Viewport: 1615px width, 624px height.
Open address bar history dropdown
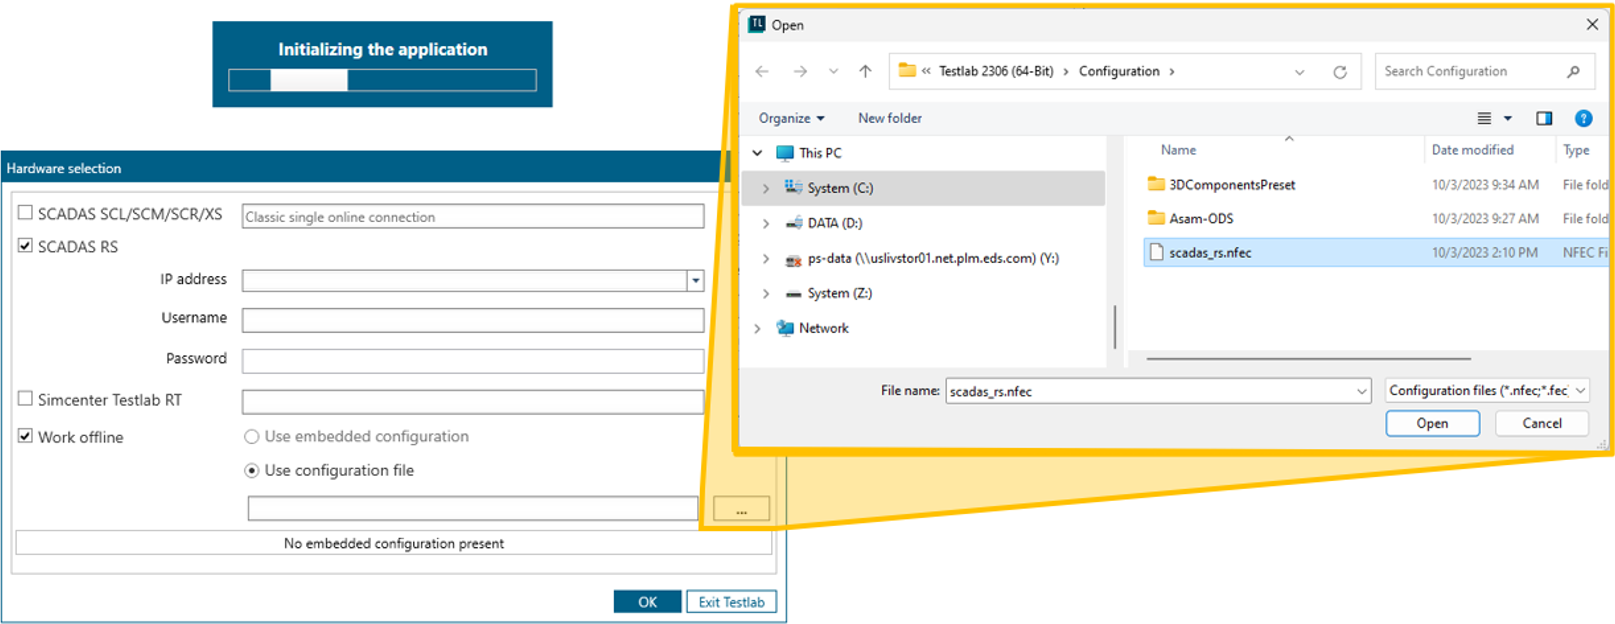pyautogui.click(x=1299, y=72)
